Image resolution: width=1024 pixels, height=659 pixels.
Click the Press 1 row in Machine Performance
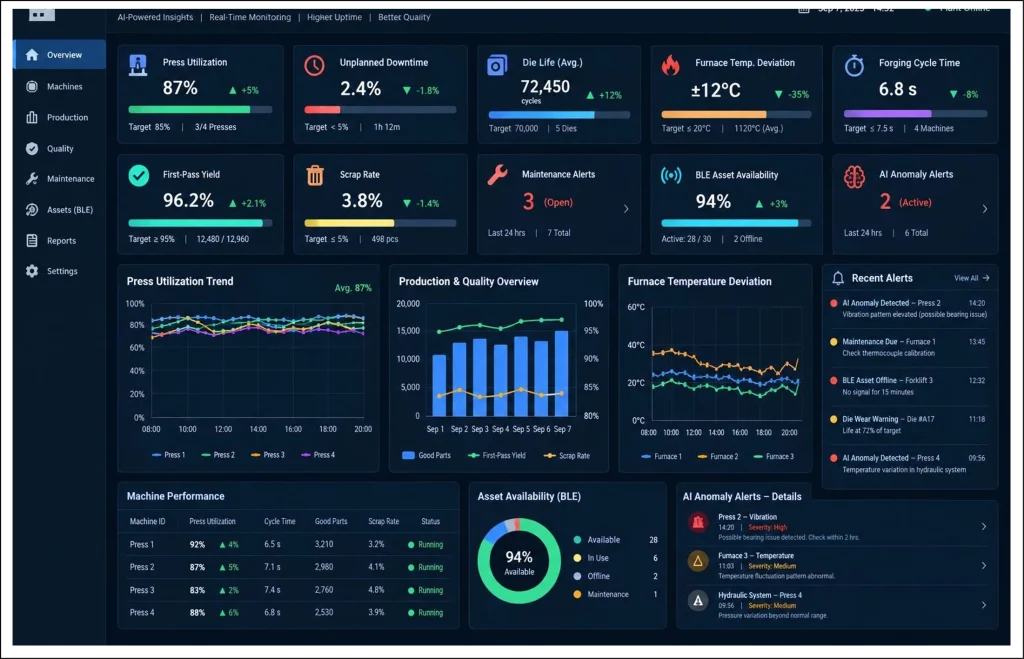click(287, 544)
